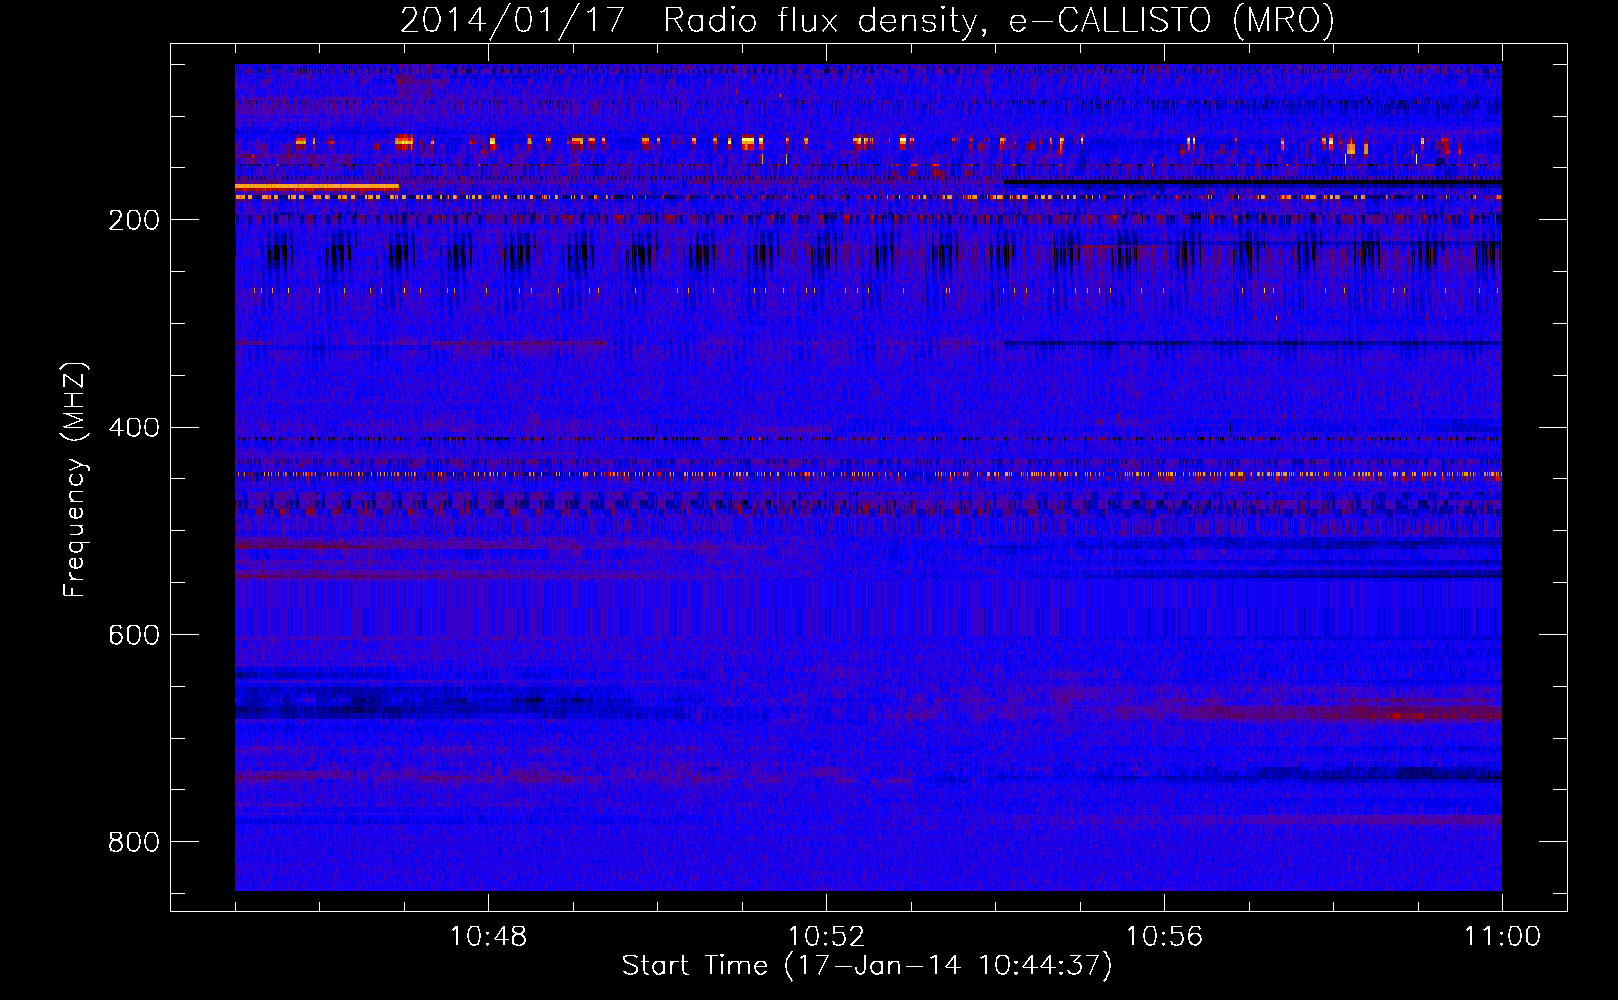
Task: Click the '800' frequency tick label
Action: (134, 842)
